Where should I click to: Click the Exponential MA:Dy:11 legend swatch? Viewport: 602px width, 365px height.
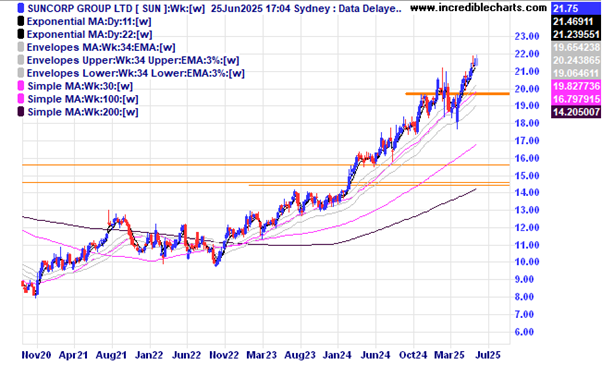pyautogui.click(x=21, y=21)
